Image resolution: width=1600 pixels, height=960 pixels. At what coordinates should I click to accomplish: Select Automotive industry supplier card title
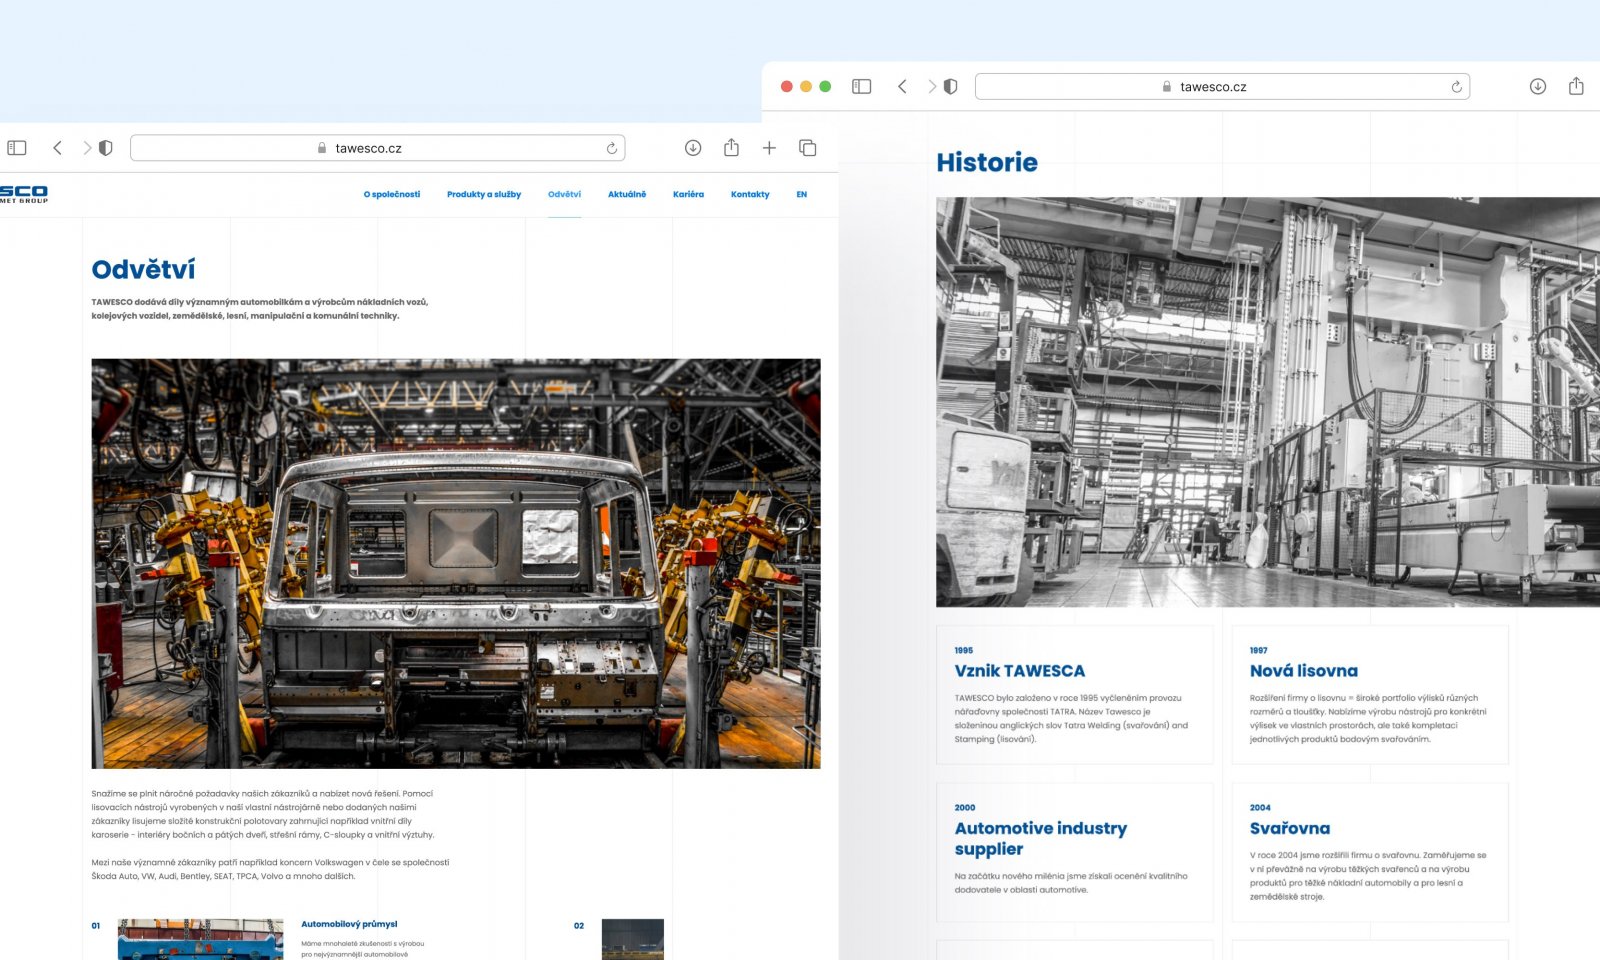(x=1041, y=838)
